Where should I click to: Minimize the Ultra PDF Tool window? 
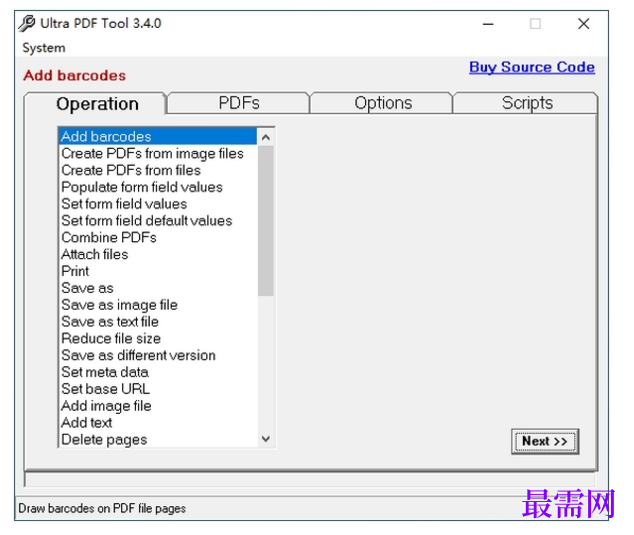tap(488, 24)
